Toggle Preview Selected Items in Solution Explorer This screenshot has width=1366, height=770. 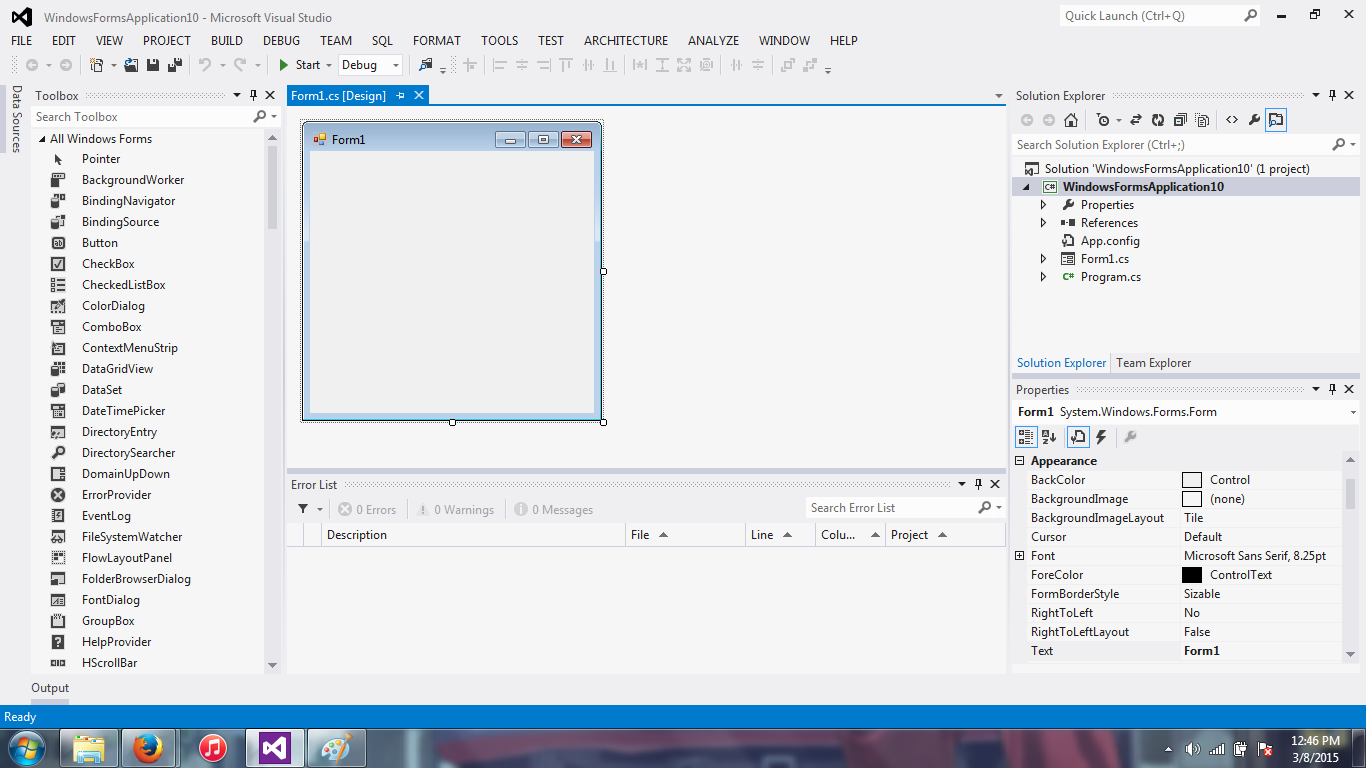[1276, 120]
